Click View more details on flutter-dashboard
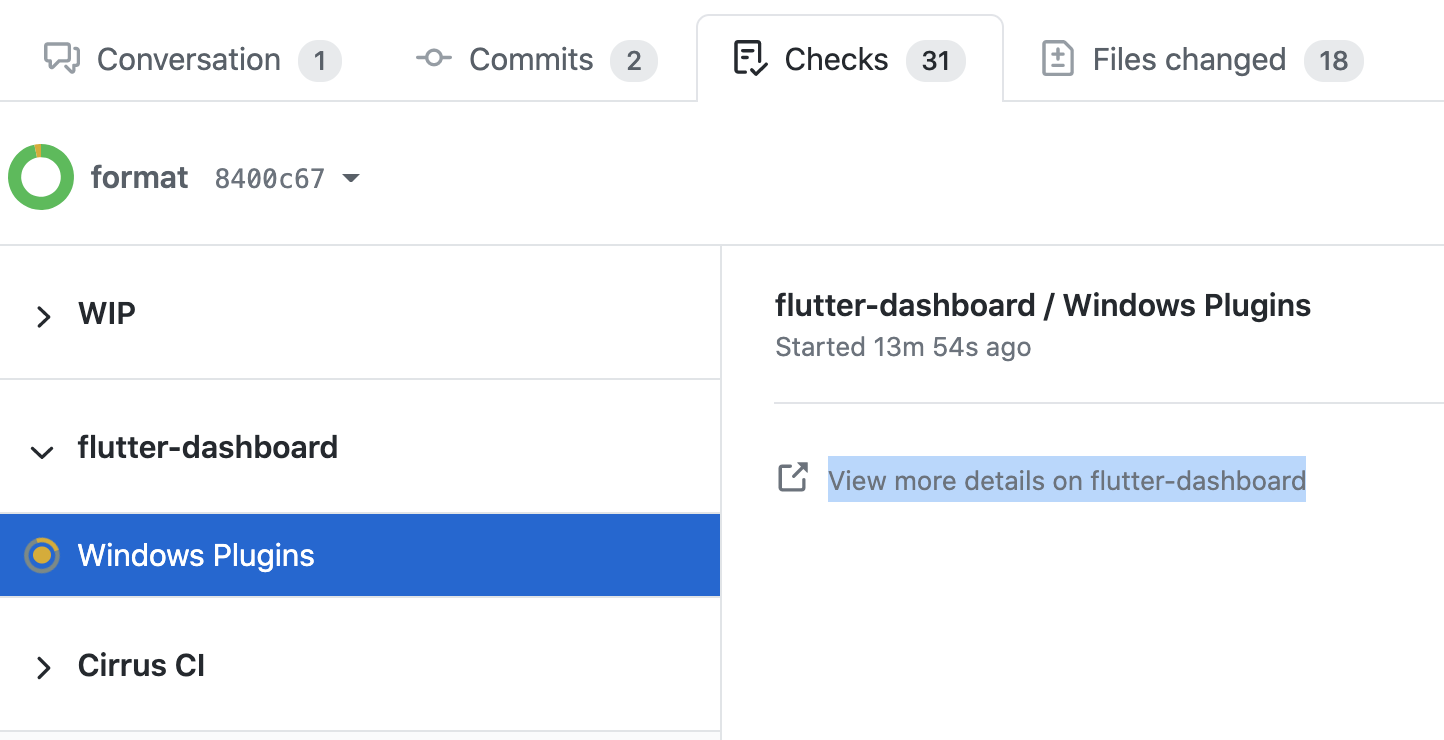 click(1066, 480)
